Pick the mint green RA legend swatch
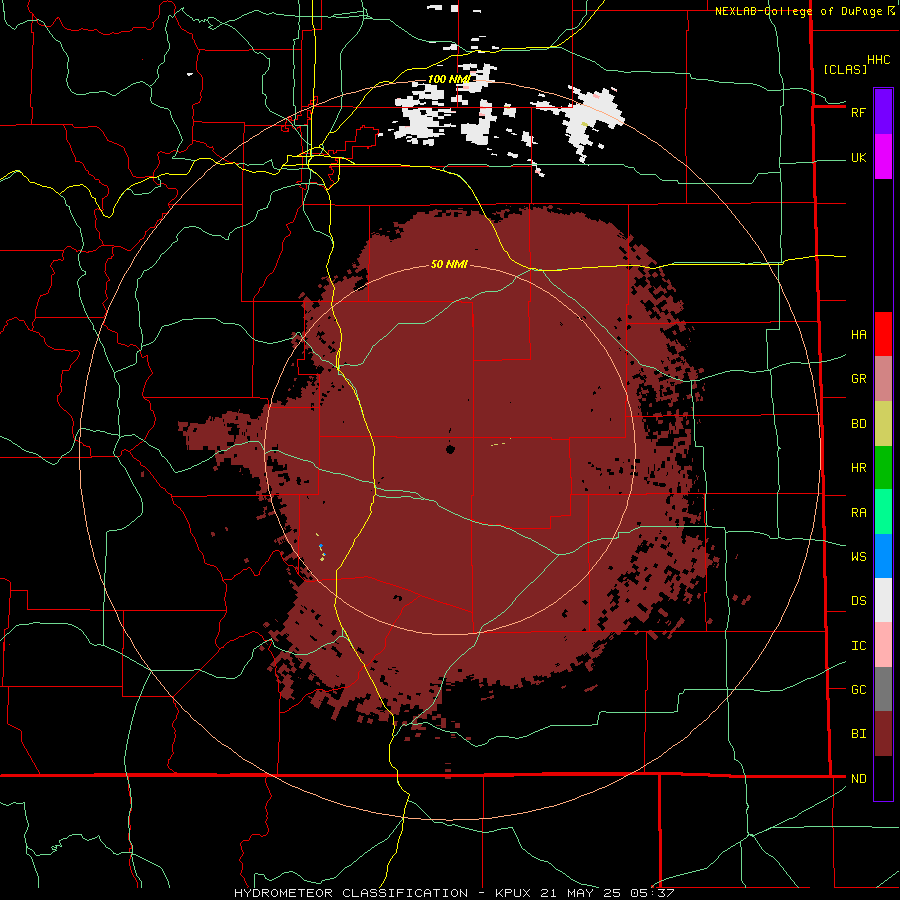This screenshot has width=900, height=900. [883, 511]
